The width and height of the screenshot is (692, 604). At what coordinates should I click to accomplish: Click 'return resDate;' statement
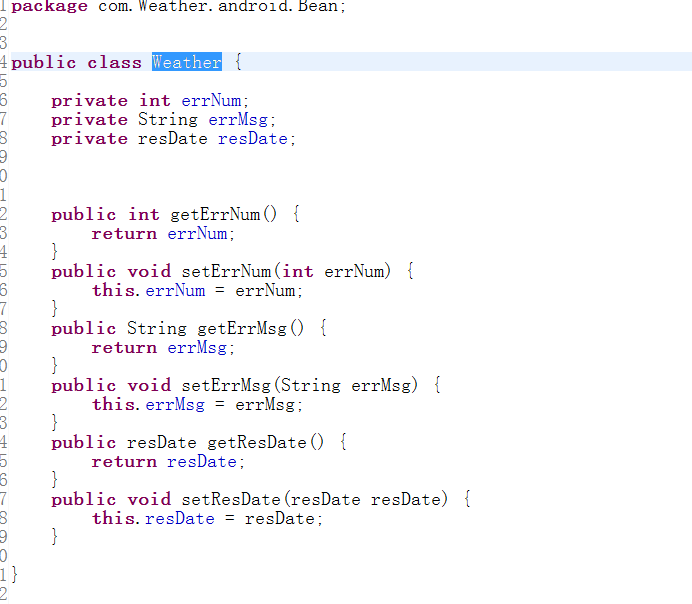168,461
